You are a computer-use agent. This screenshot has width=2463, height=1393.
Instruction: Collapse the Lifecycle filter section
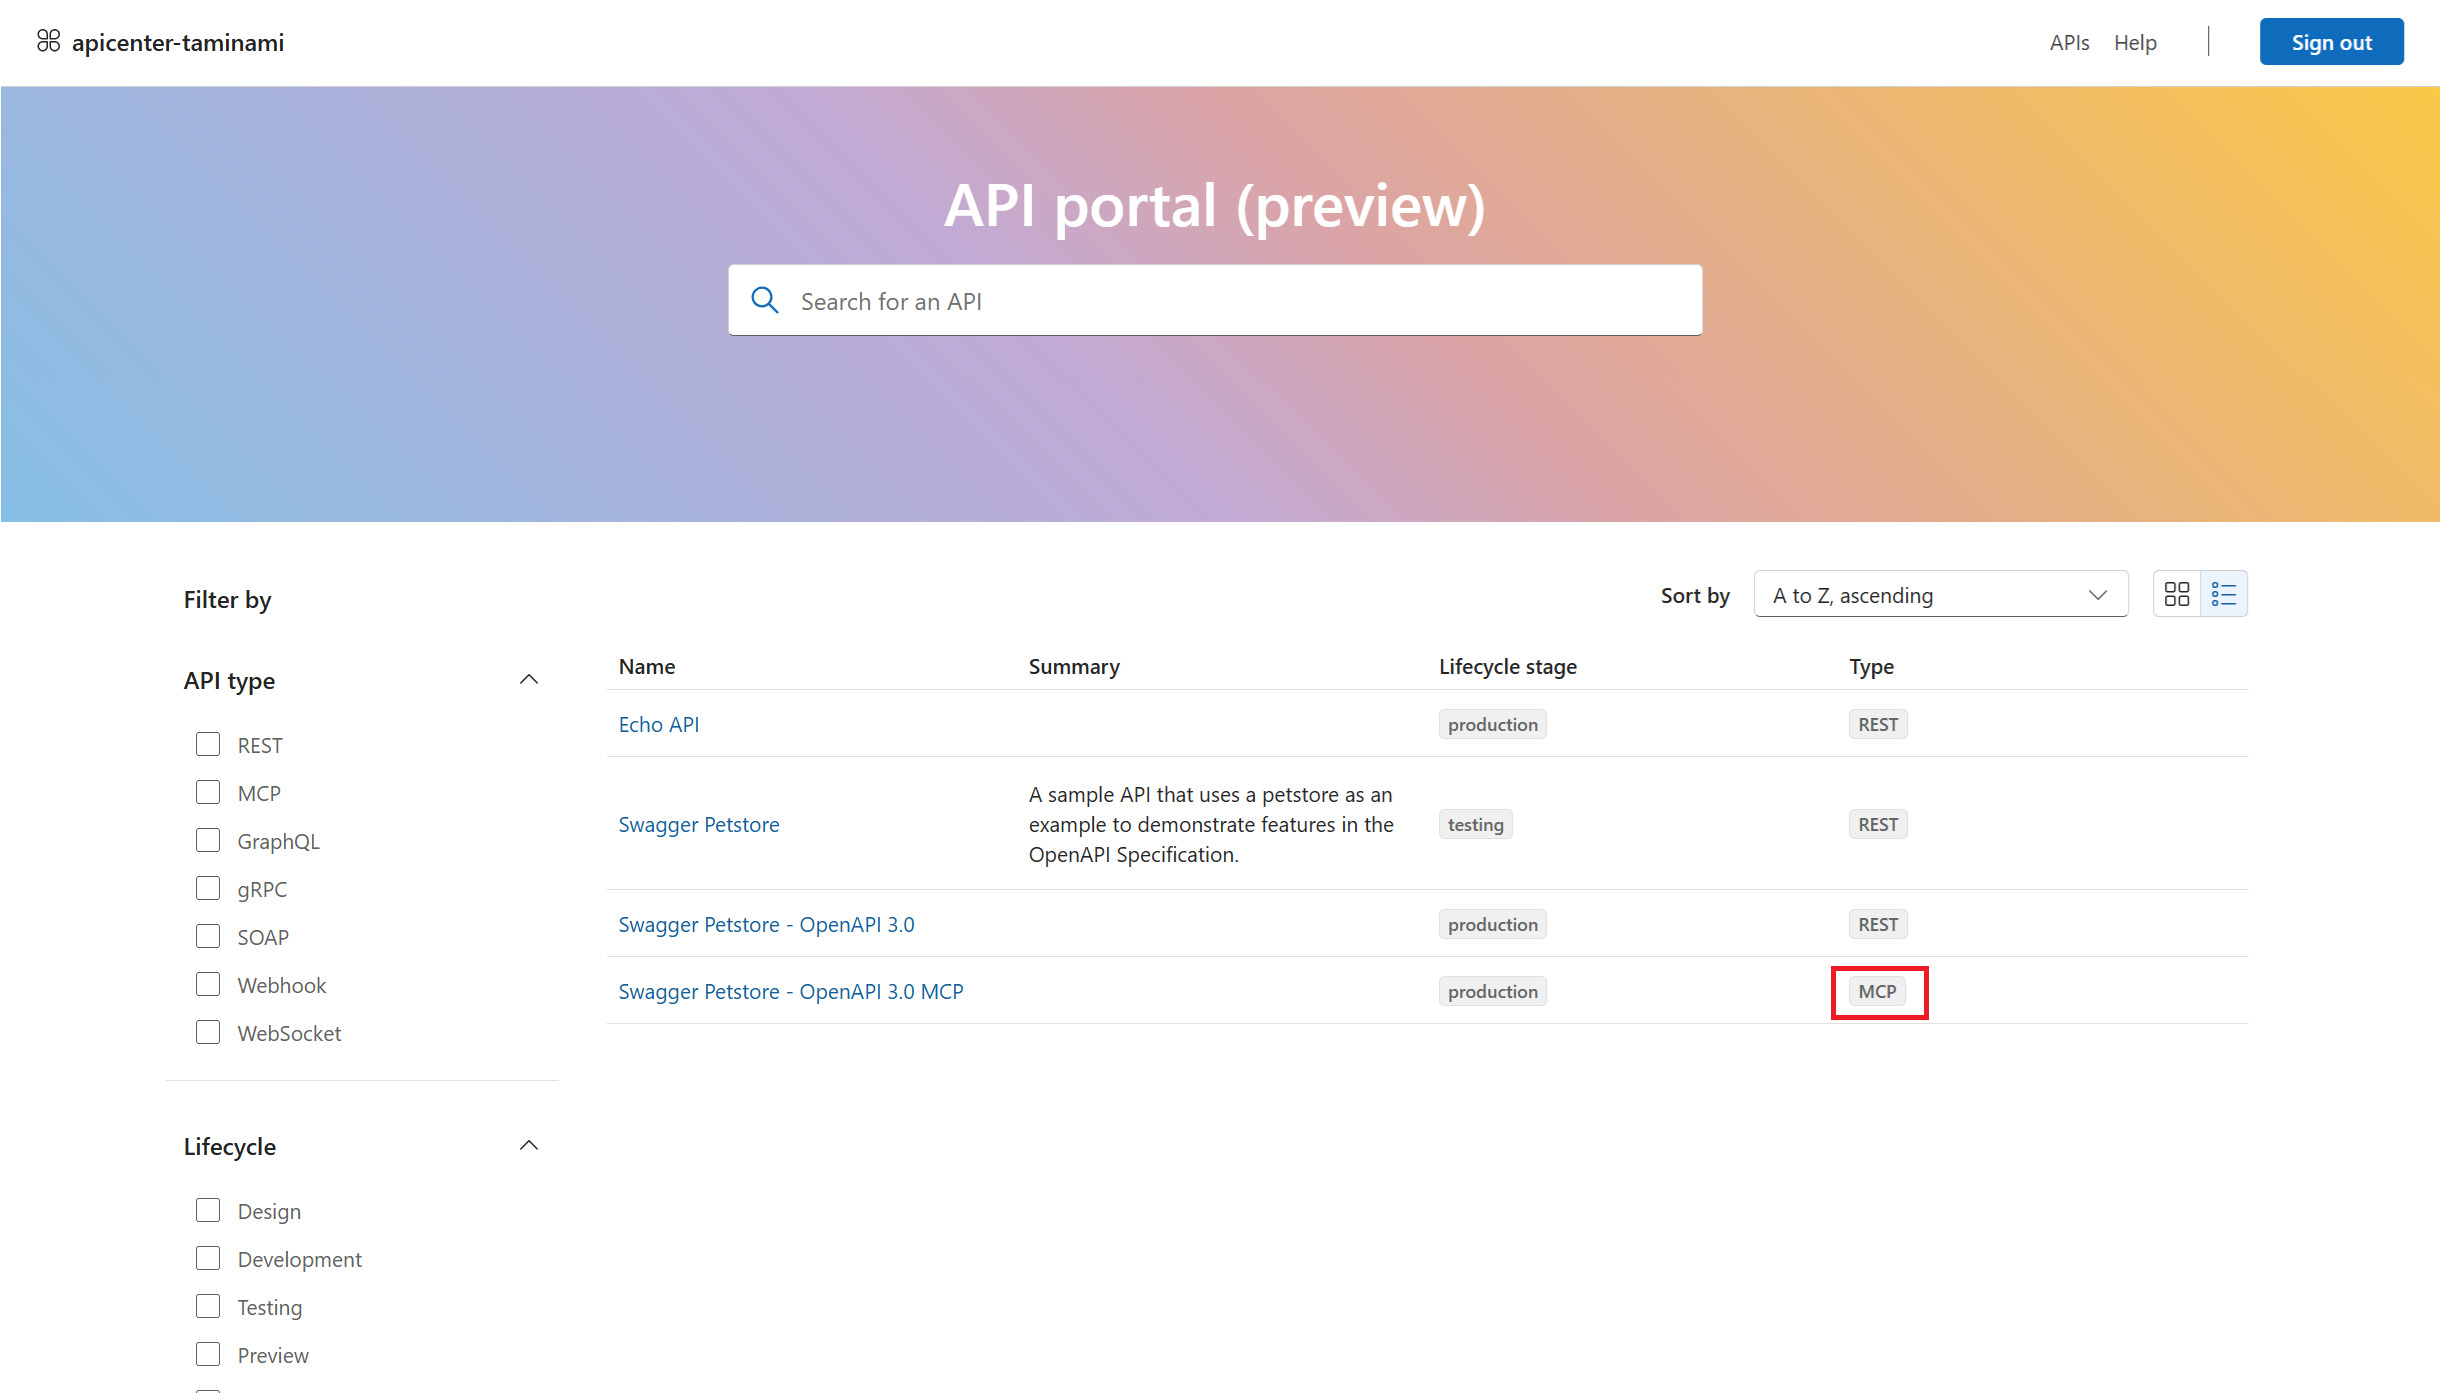(x=529, y=1146)
